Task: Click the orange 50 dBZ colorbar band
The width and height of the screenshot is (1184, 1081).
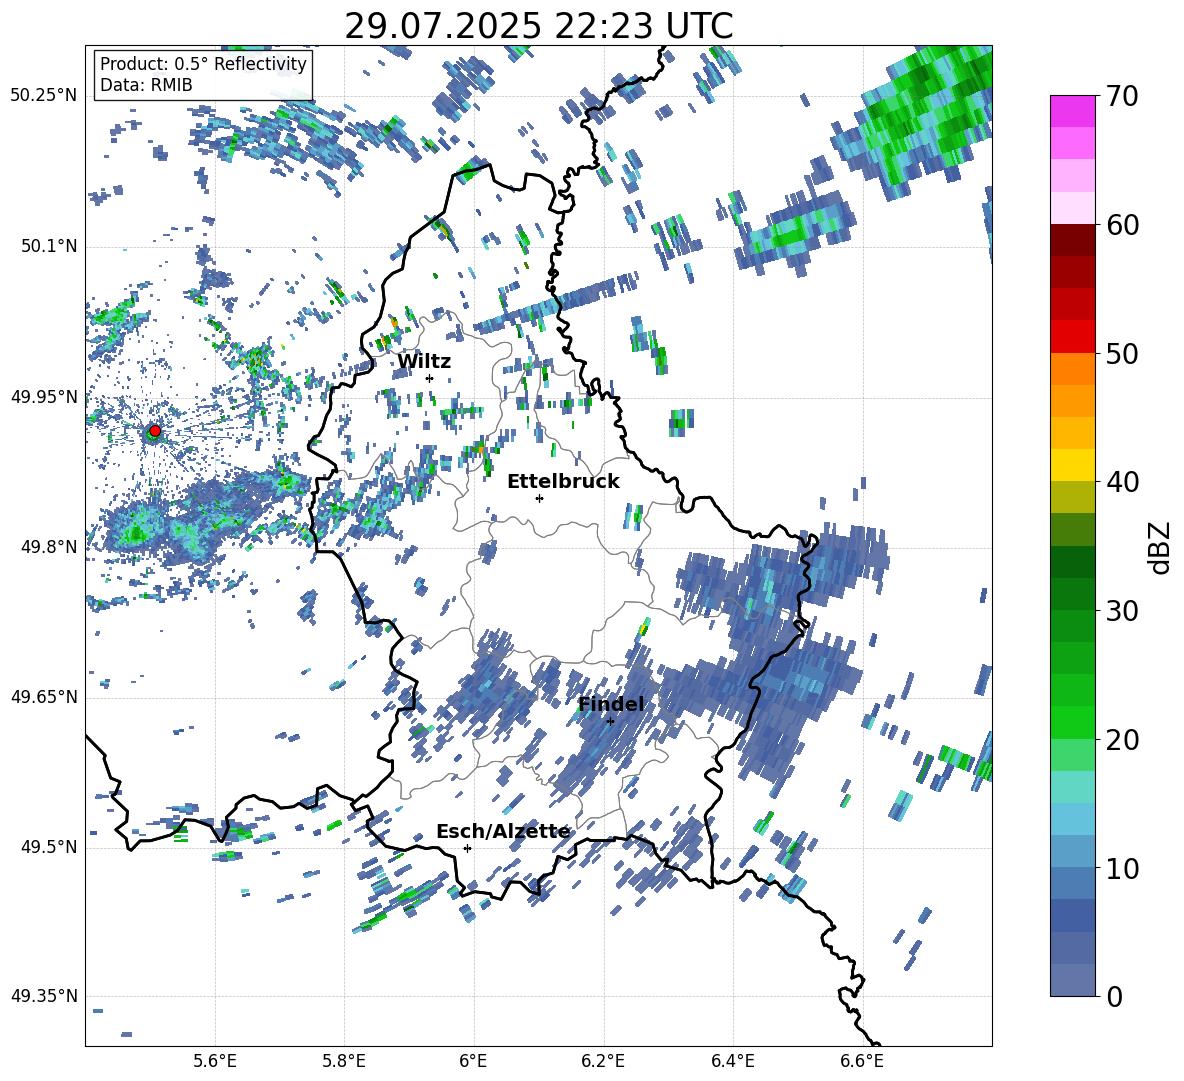Action: [1072, 368]
